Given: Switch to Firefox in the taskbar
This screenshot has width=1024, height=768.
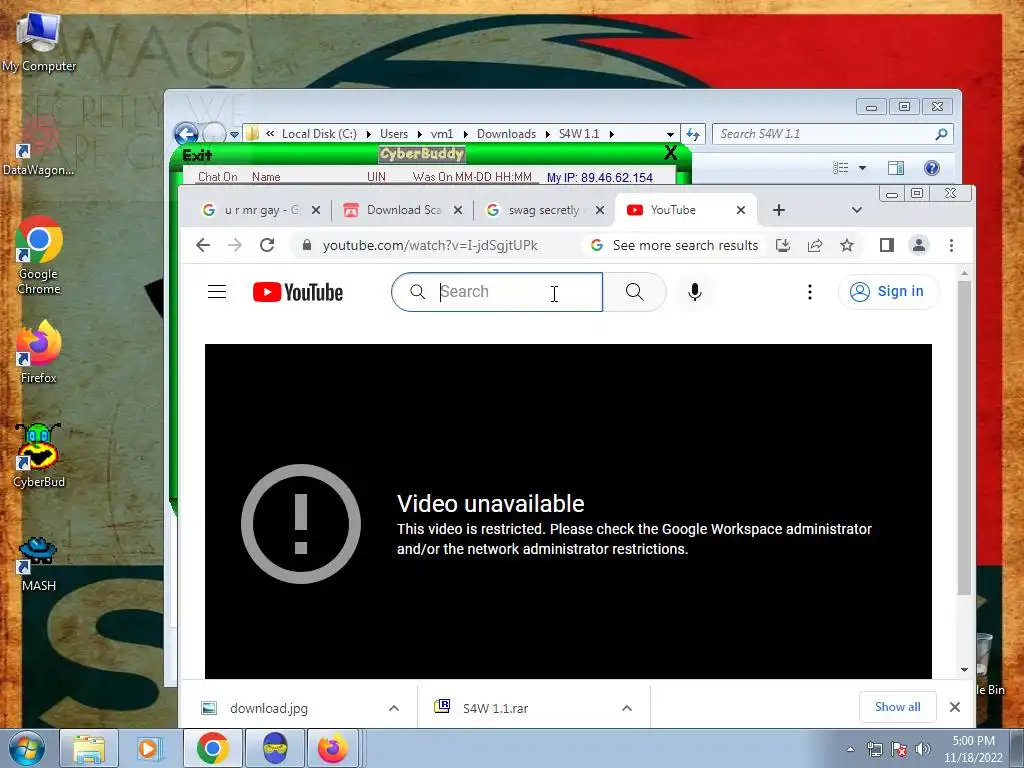Looking at the screenshot, I should tap(333, 748).
